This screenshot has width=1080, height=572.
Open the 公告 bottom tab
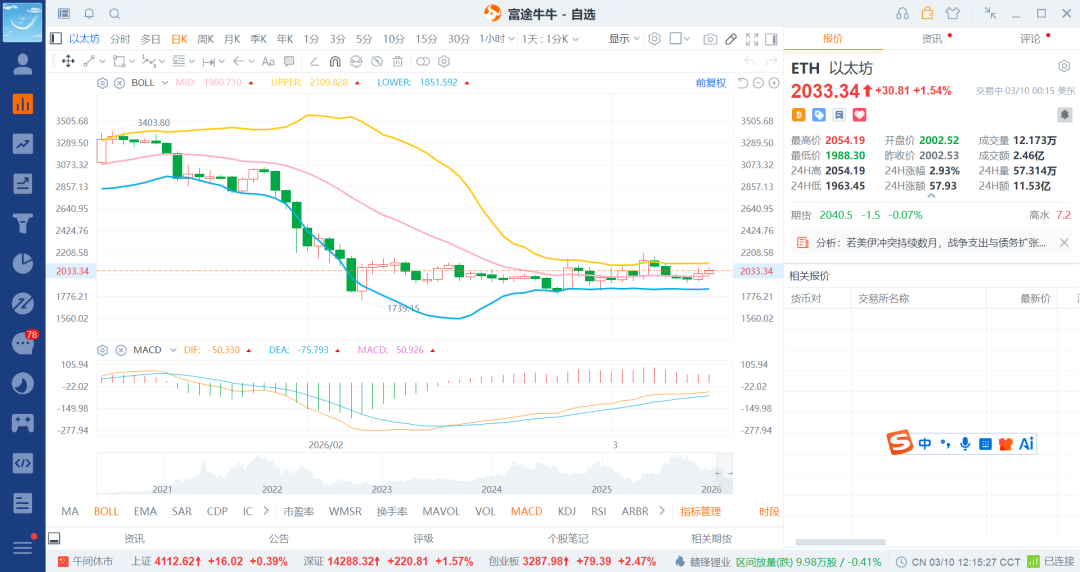[279, 538]
